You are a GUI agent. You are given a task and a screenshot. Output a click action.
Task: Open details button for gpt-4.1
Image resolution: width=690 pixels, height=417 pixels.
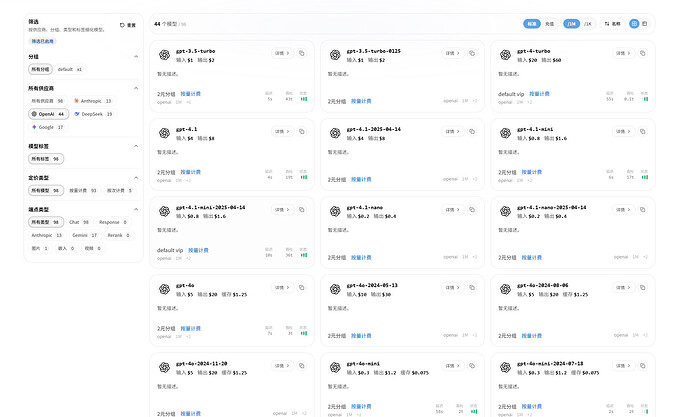click(282, 132)
